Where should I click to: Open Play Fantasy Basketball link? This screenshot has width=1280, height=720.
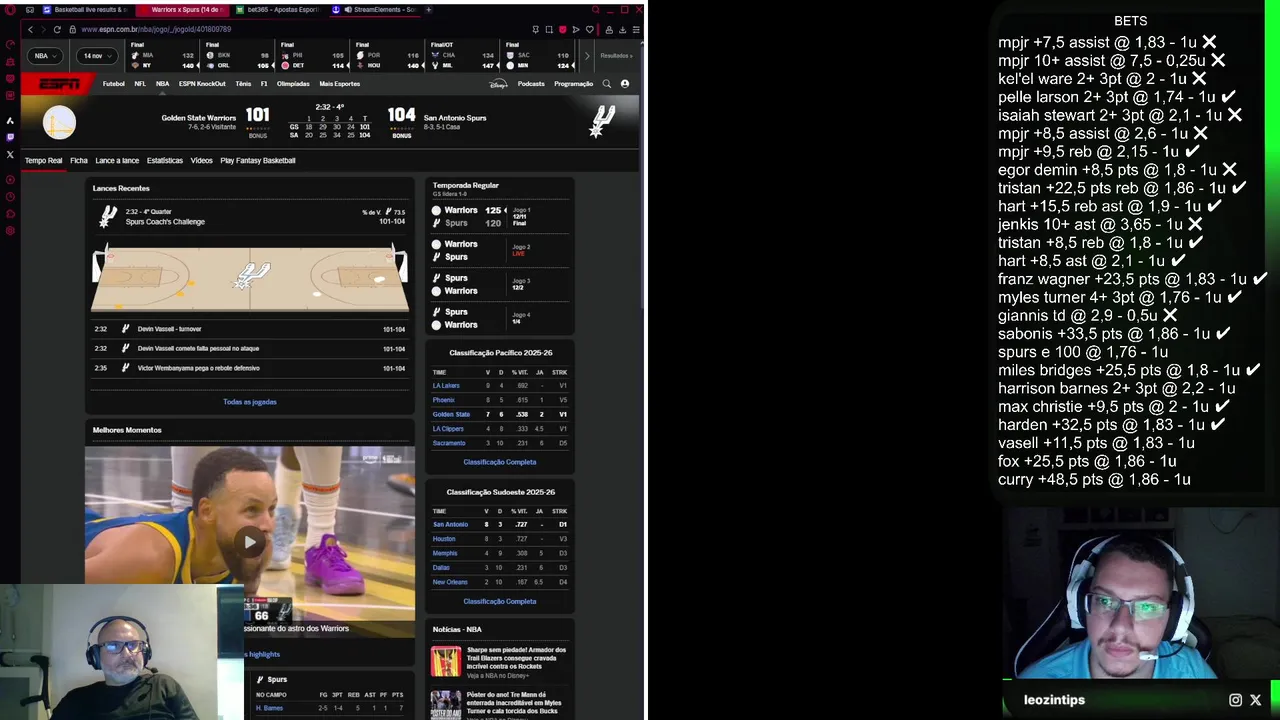point(258,160)
